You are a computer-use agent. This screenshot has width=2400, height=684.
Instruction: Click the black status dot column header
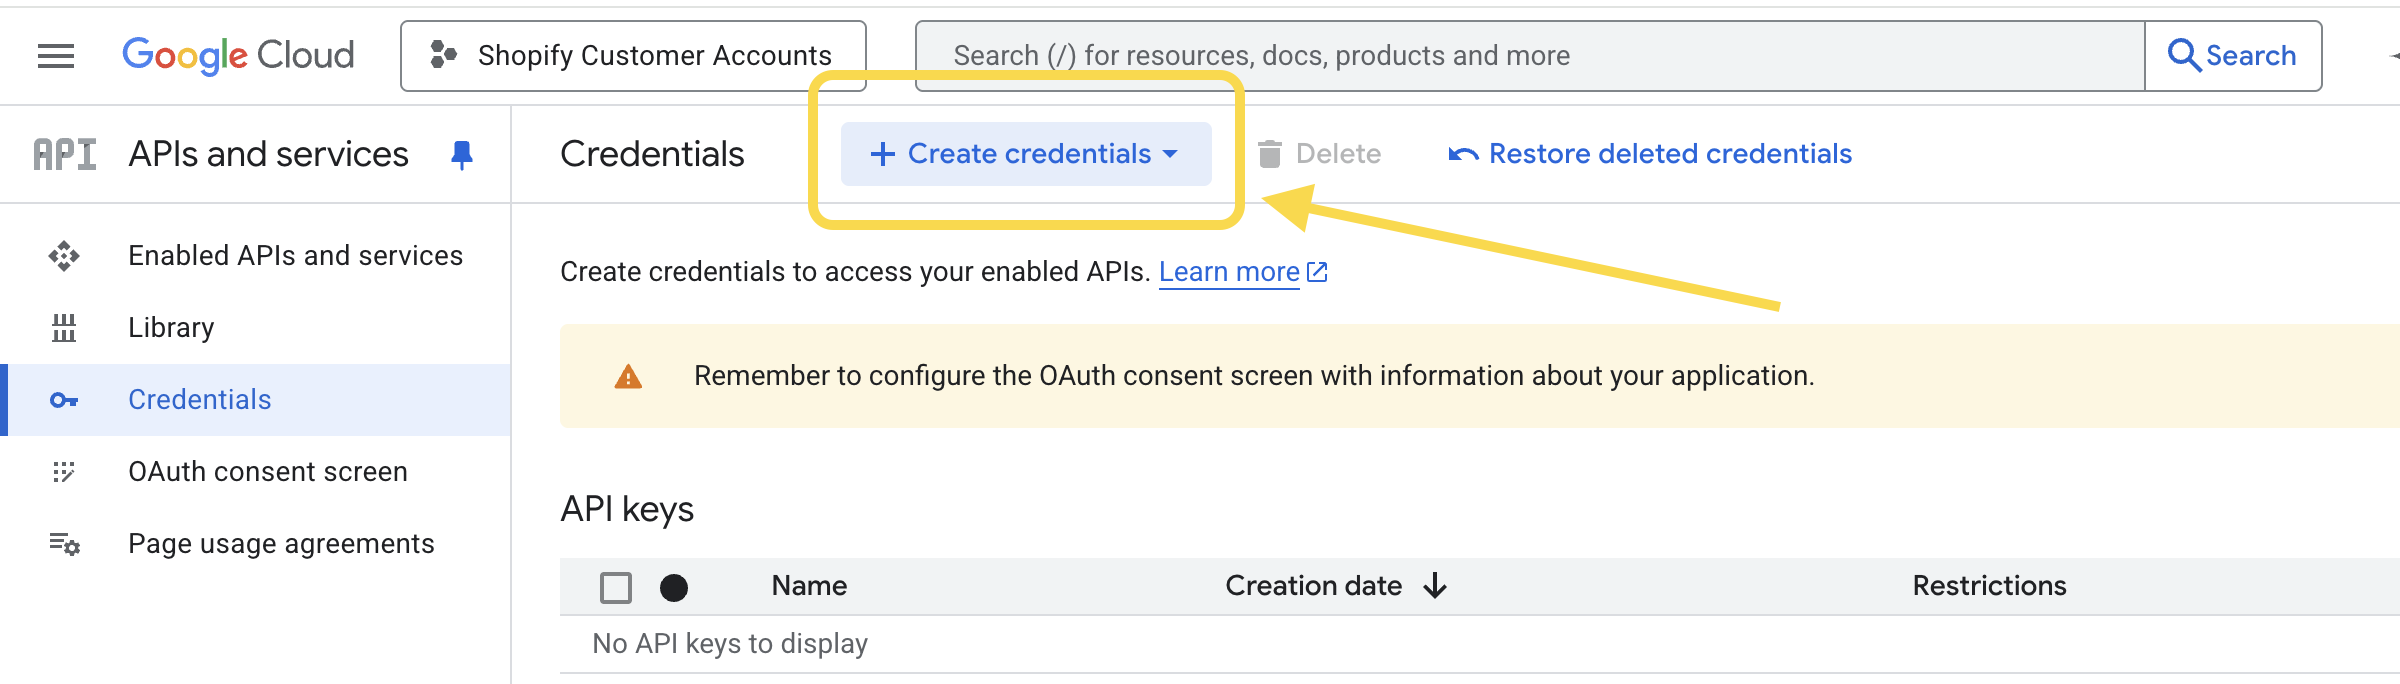click(x=674, y=587)
